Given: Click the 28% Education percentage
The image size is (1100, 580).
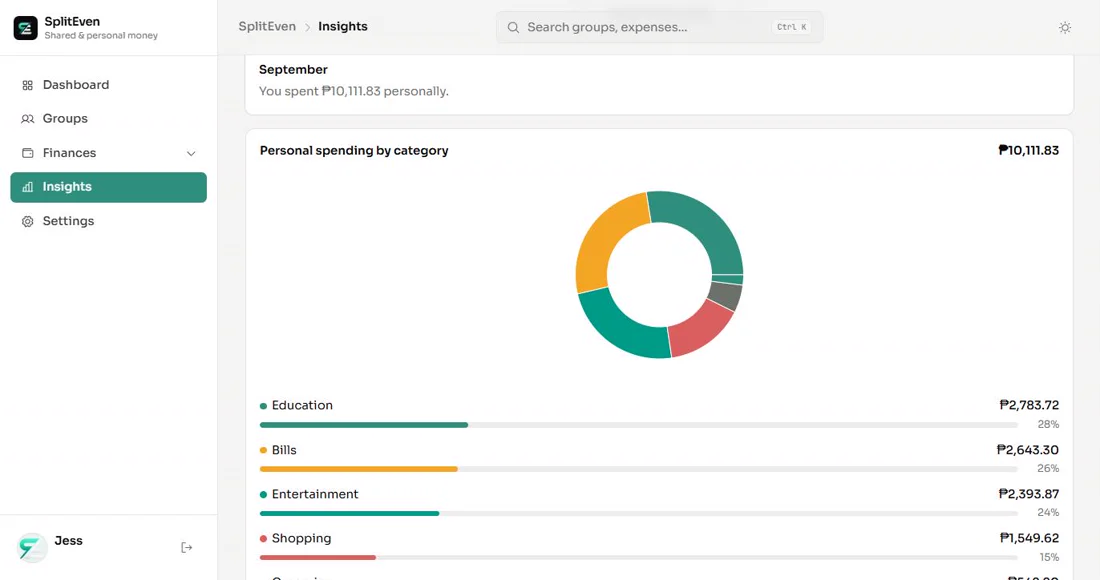Looking at the screenshot, I should (x=1048, y=424).
